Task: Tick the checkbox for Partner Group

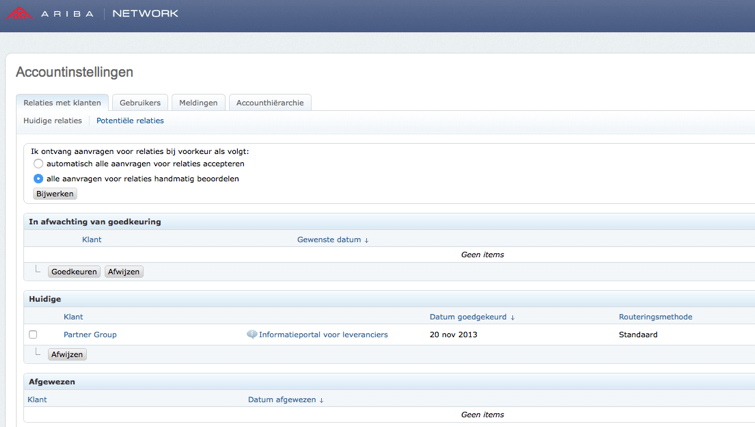Action: (x=33, y=334)
